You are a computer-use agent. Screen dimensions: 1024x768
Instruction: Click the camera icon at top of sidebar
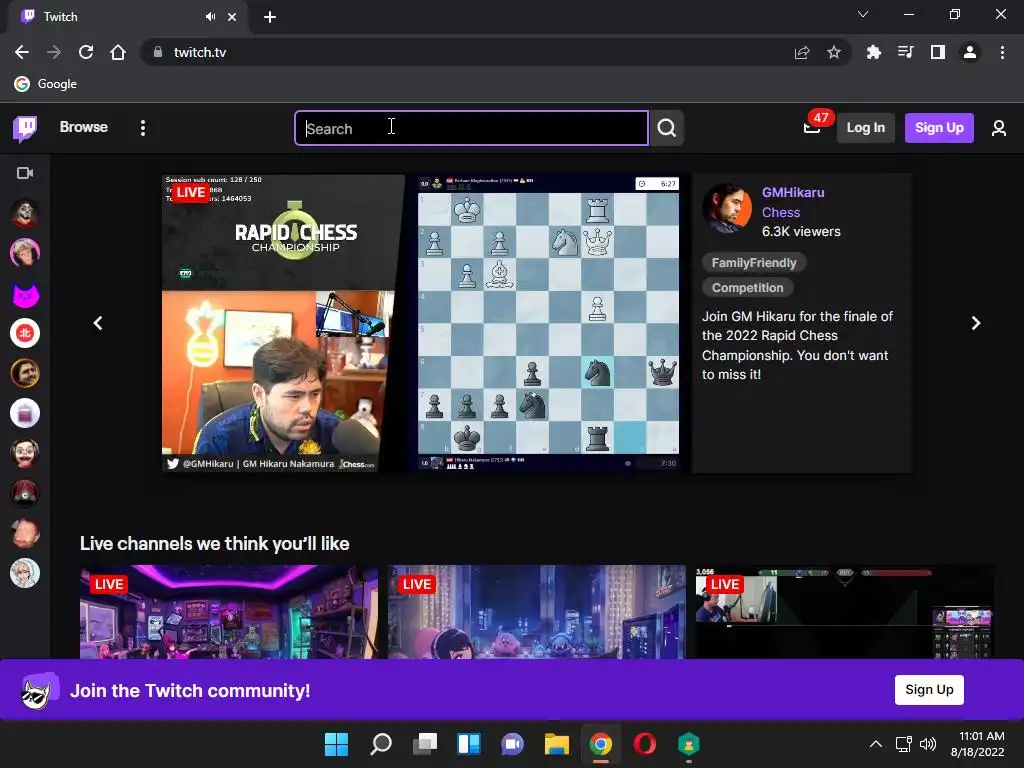25,173
